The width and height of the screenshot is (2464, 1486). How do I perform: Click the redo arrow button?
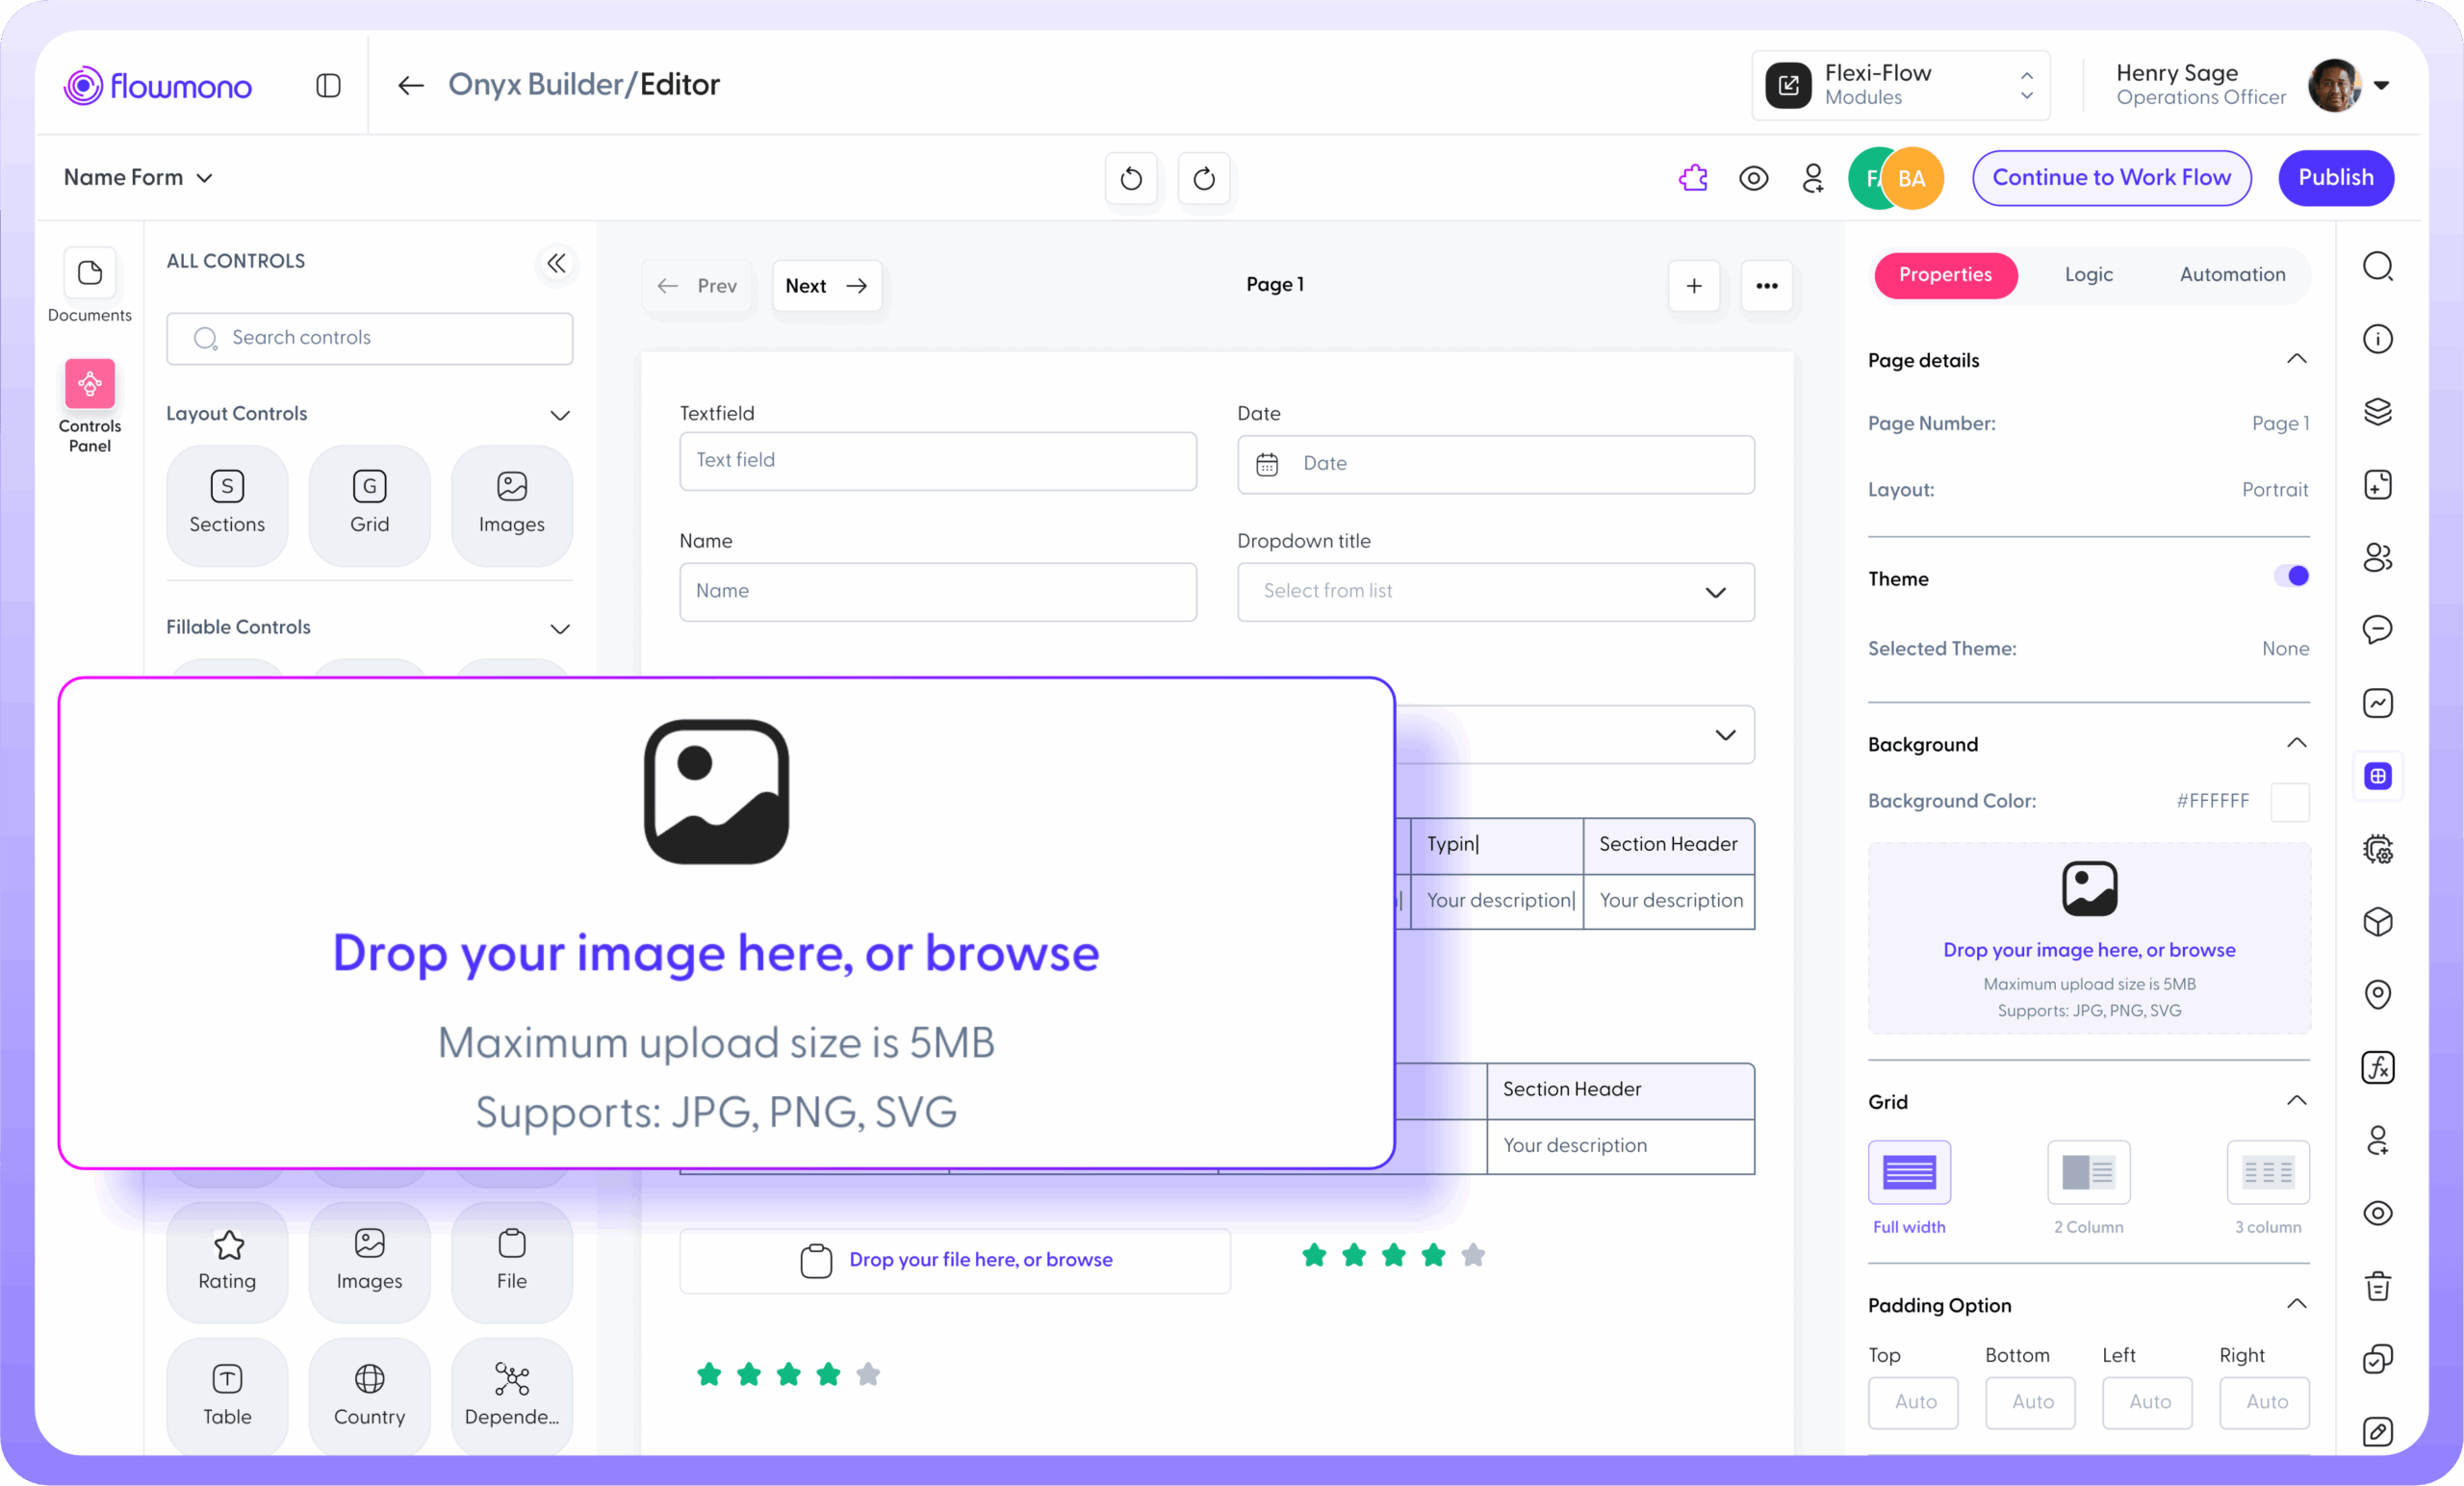coord(1204,178)
